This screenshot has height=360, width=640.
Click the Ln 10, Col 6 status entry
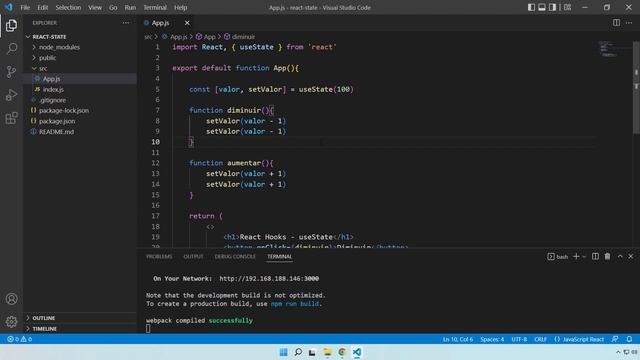458,339
